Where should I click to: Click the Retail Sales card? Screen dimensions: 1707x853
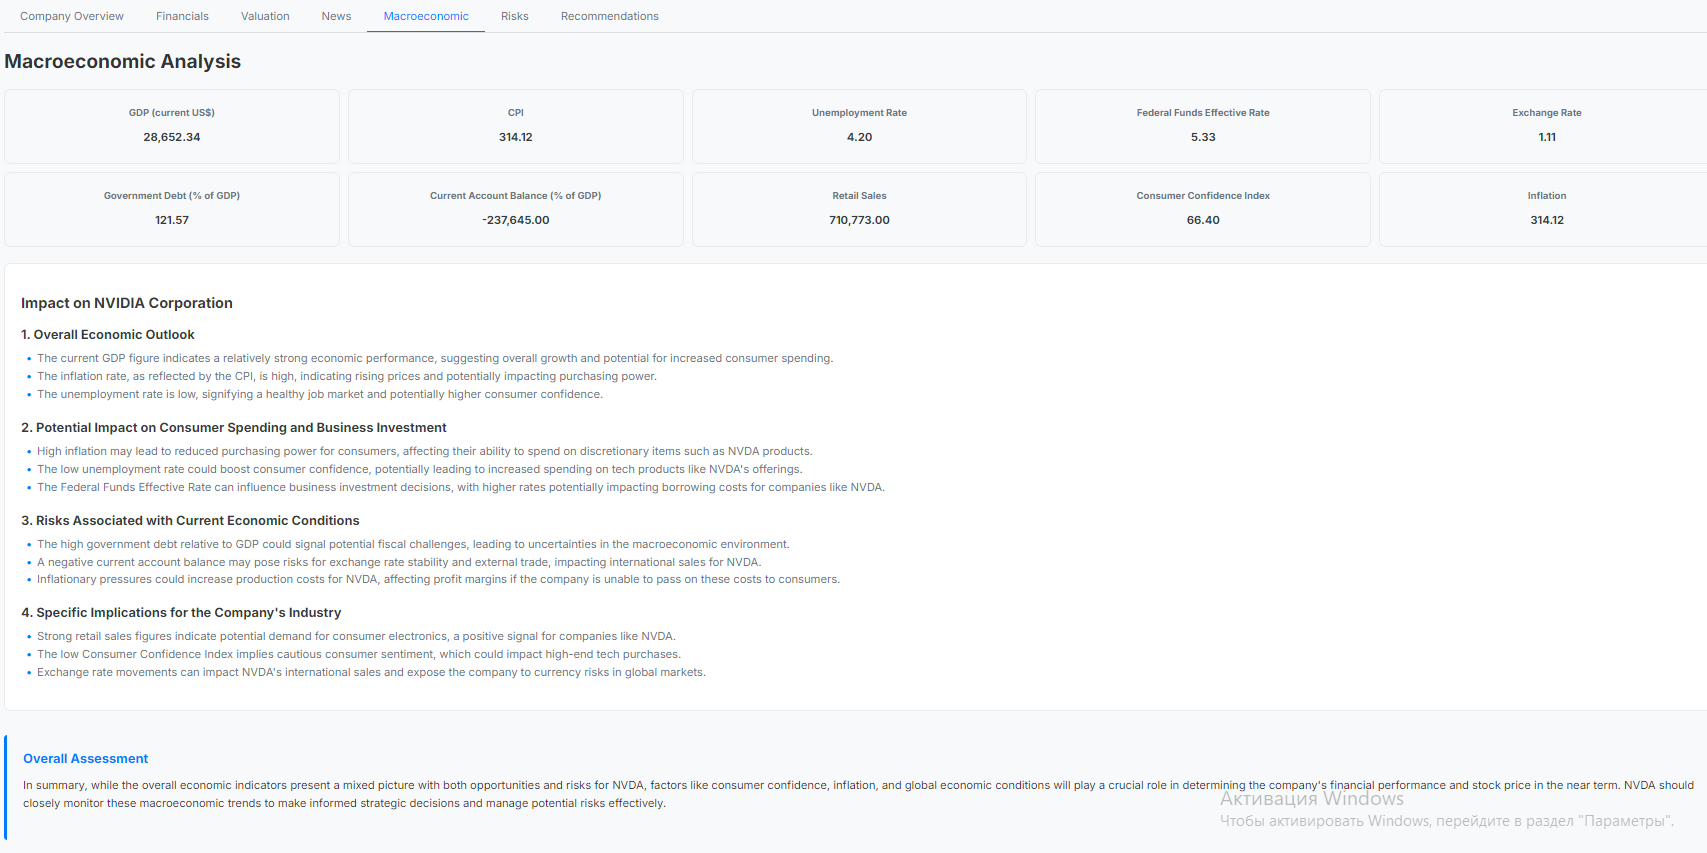(859, 209)
